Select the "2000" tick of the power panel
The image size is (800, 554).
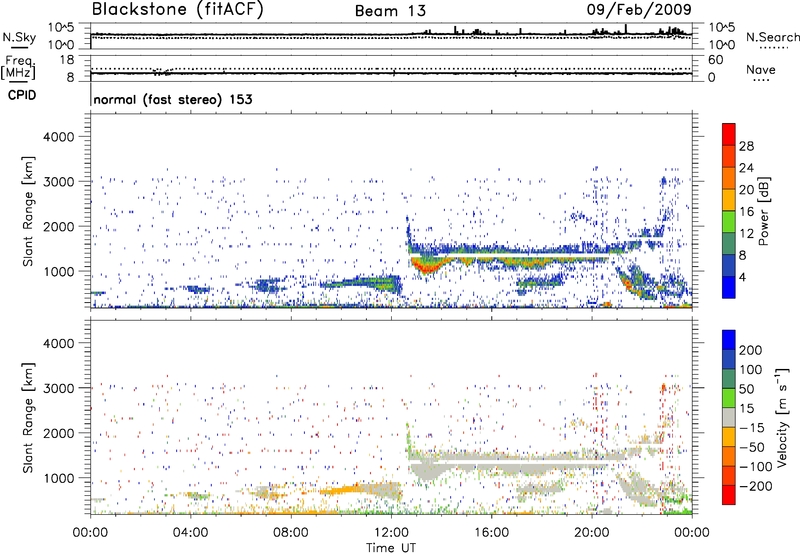click(59, 226)
